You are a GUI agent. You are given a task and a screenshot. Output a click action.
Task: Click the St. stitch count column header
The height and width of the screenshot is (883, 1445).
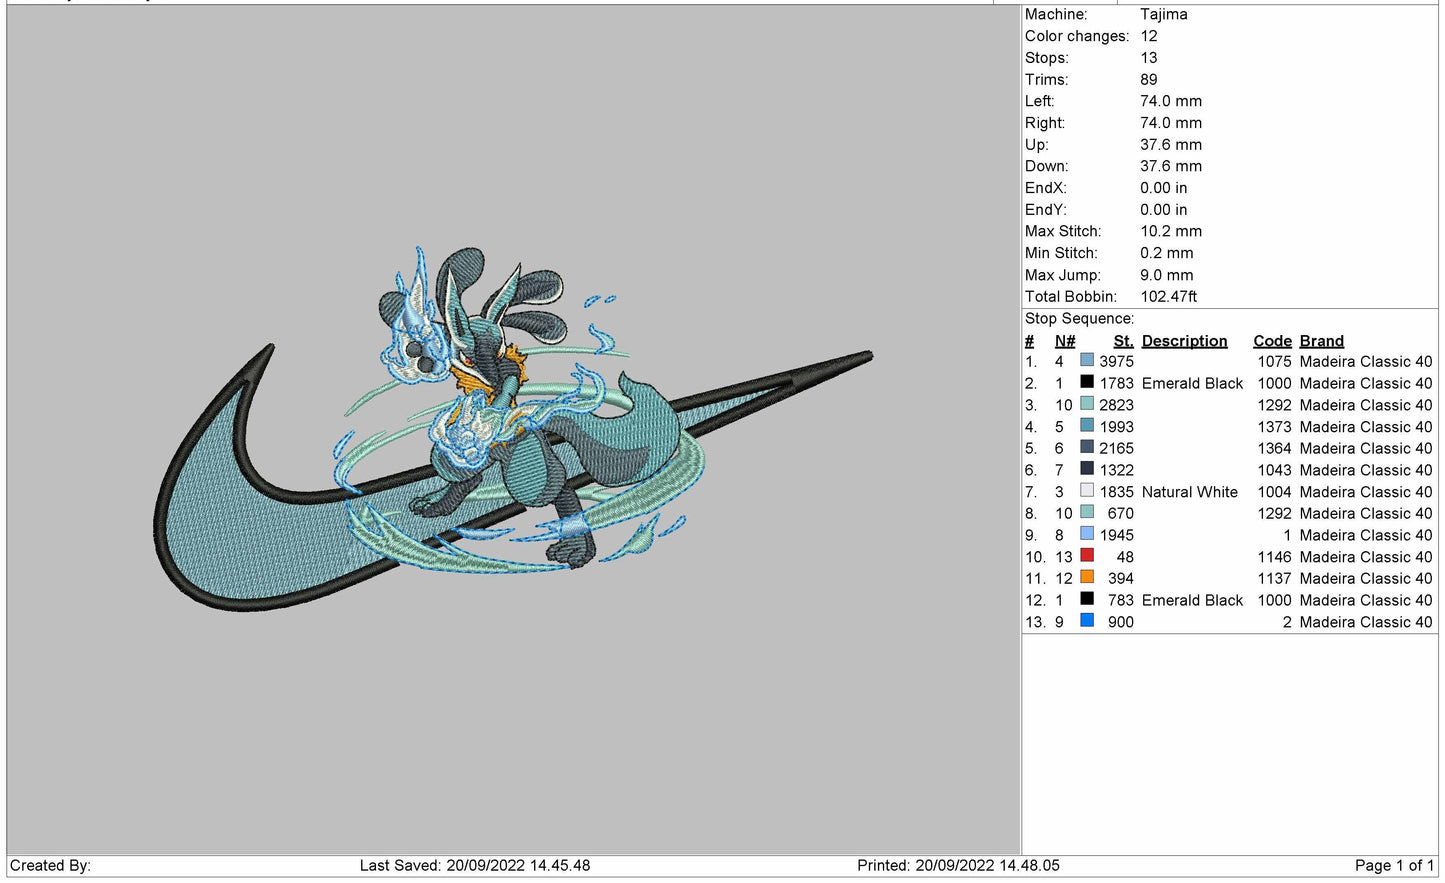point(1123,341)
